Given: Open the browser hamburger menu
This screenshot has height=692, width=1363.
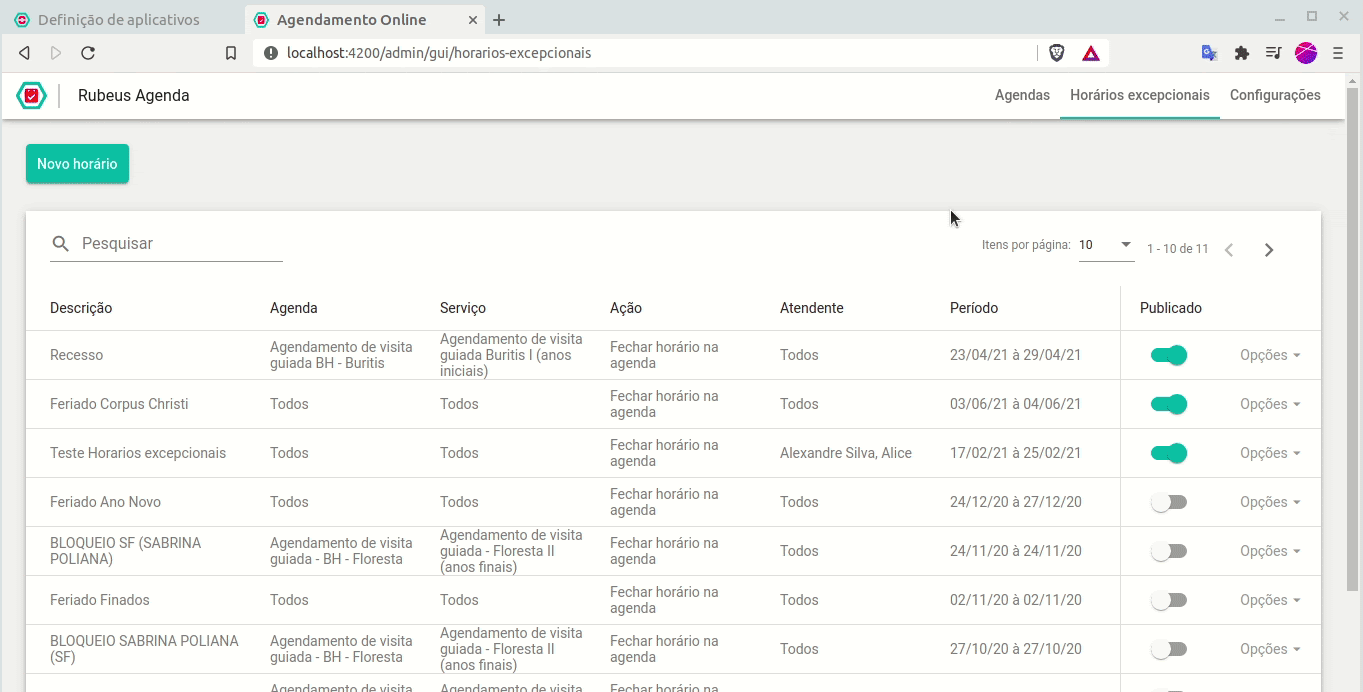Looking at the screenshot, I should (x=1338, y=53).
